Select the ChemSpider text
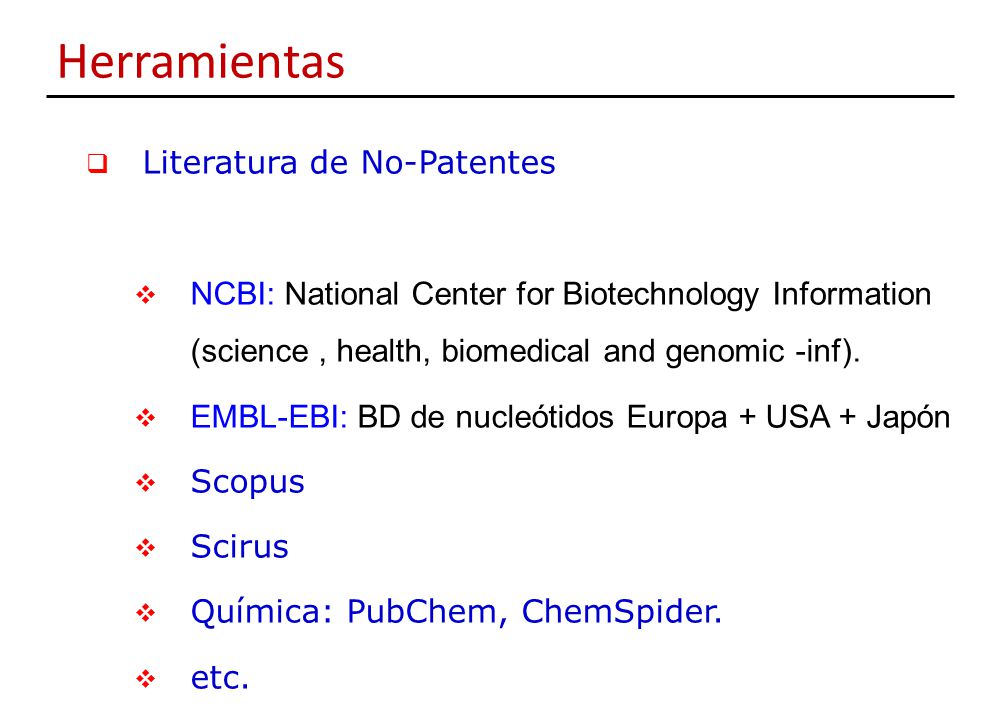 (622, 613)
